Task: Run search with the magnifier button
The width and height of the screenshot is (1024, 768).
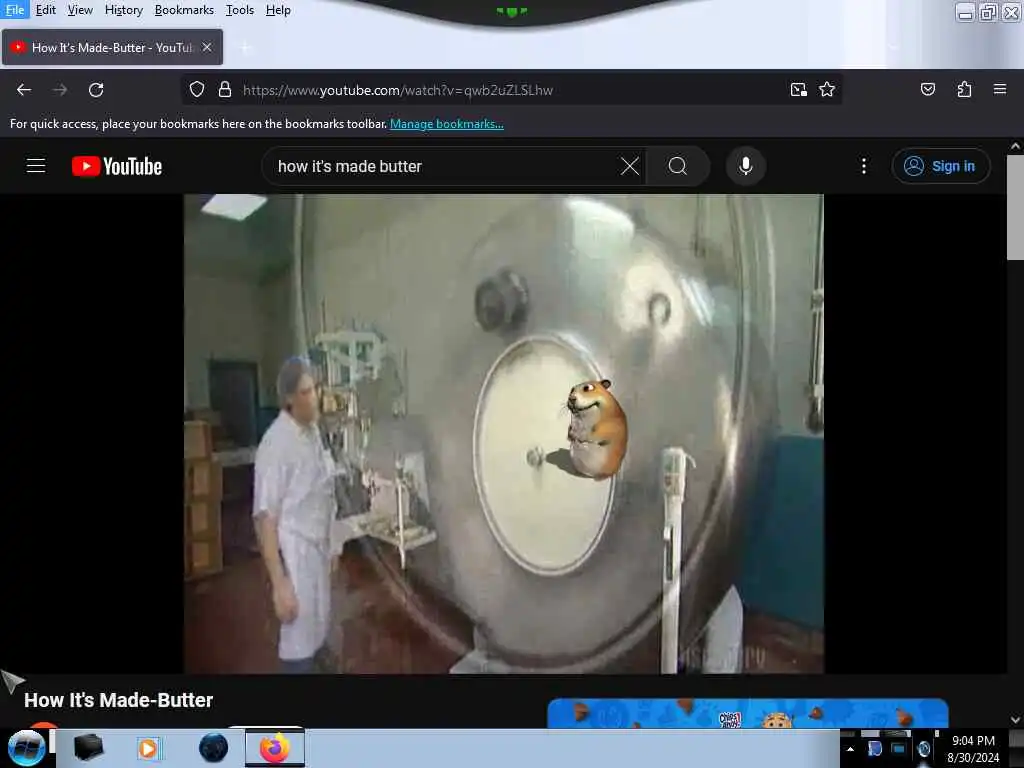Action: point(678,166)
